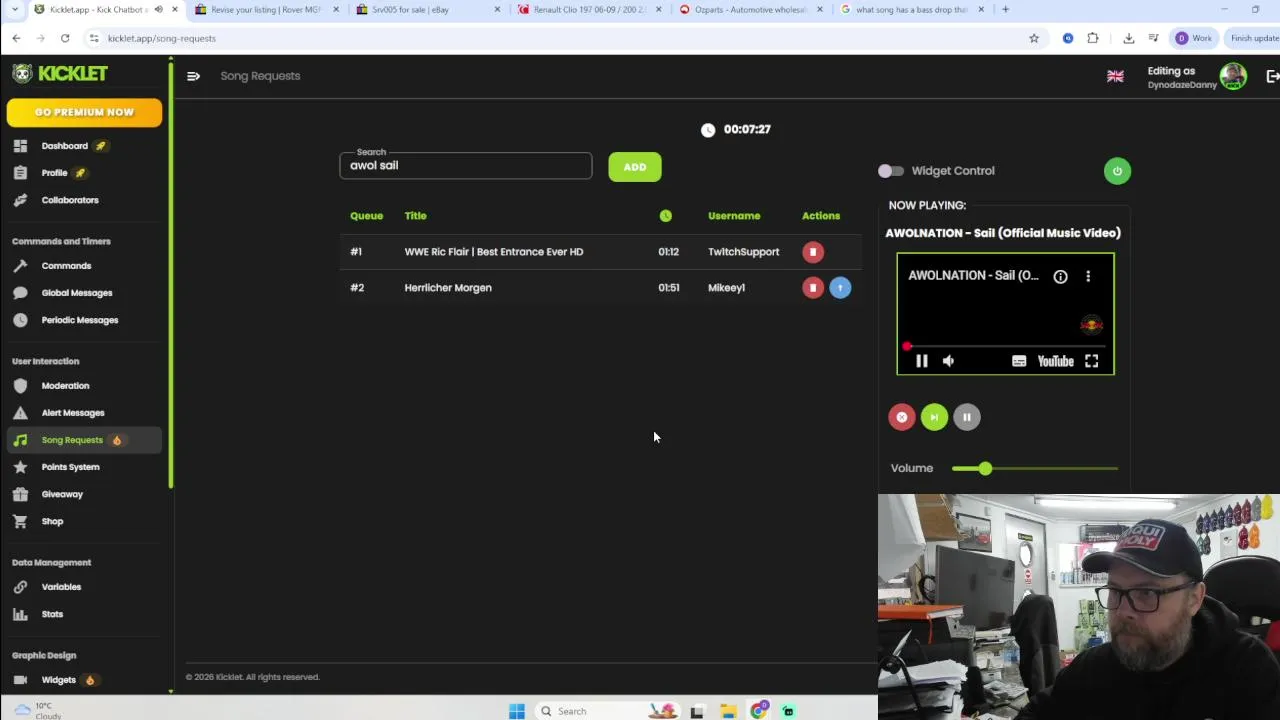Switch to the eBay Srv005 for sale tab
Screen dimensions: 1280x720
pos(428,10)
